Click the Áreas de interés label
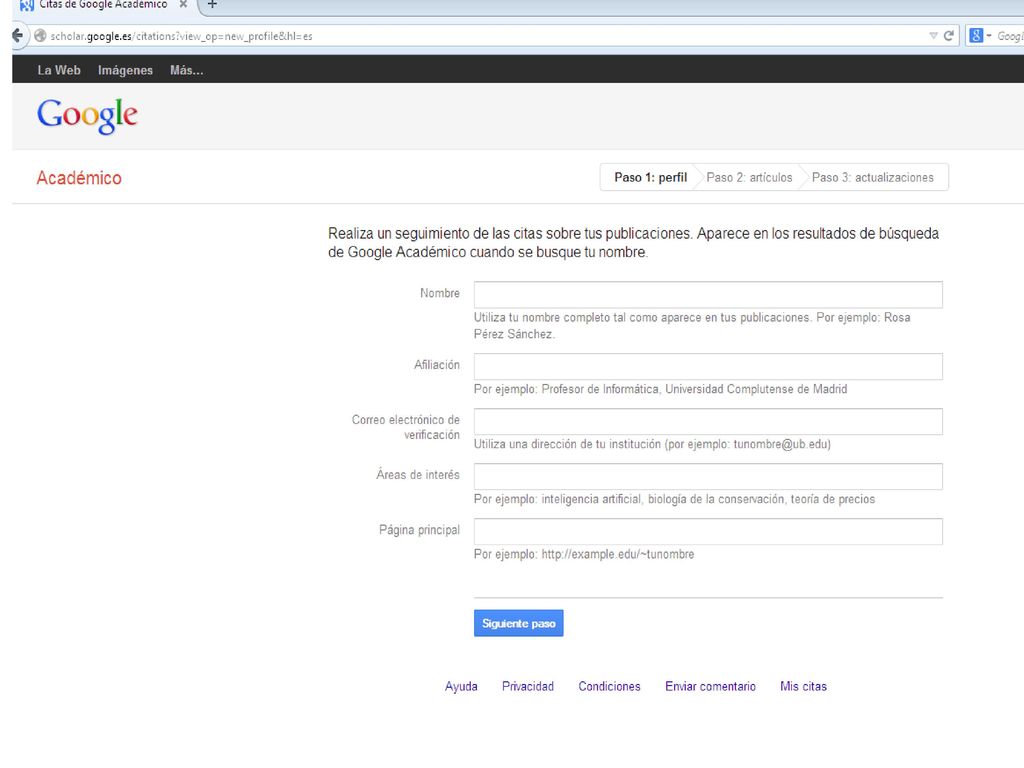This screenshot has height=768, width=1024. [418, 475]
